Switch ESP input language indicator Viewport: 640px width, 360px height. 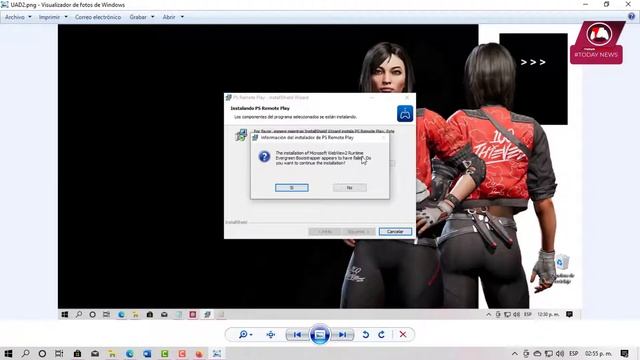(573, 353)
